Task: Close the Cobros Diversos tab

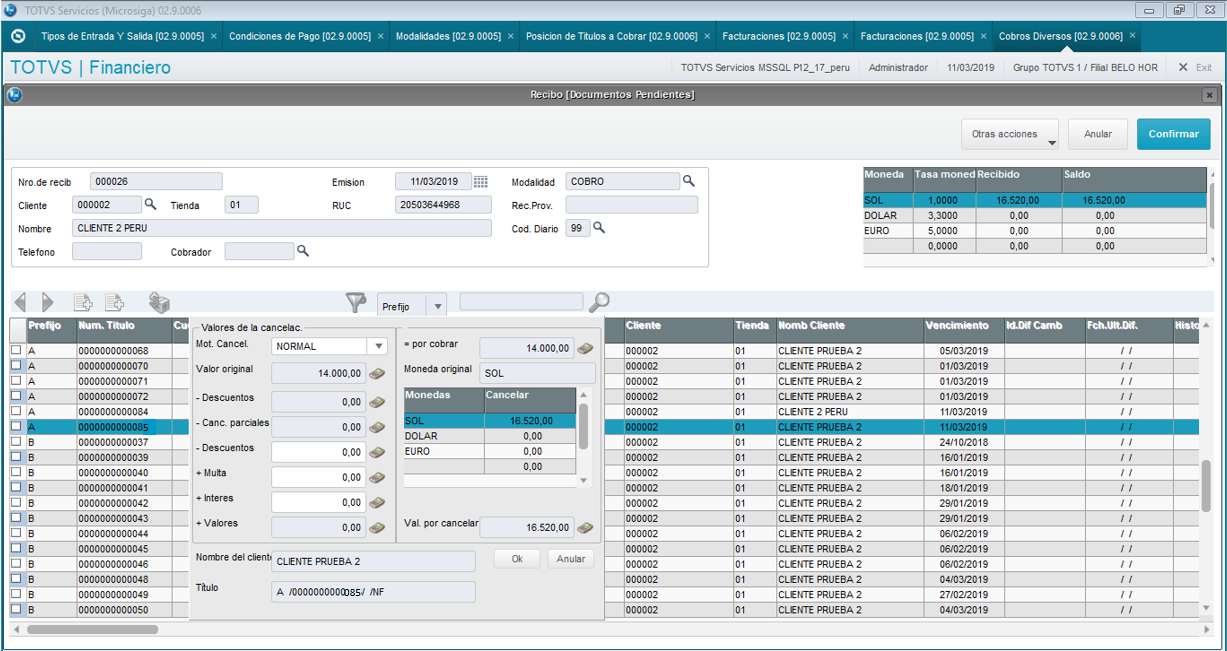Action: tap(1132, 36)
